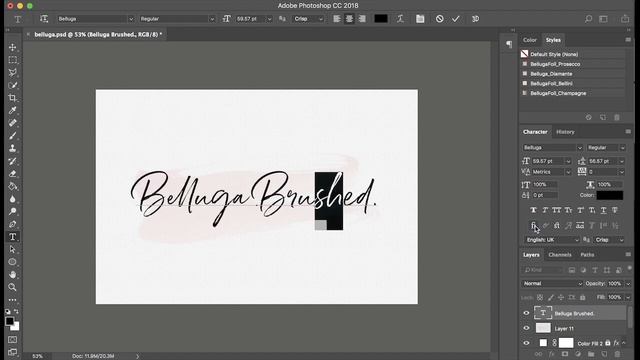Screen dimensions: 640x360
Task: Select the Brush tool
Action: click(x=13, y=136)
